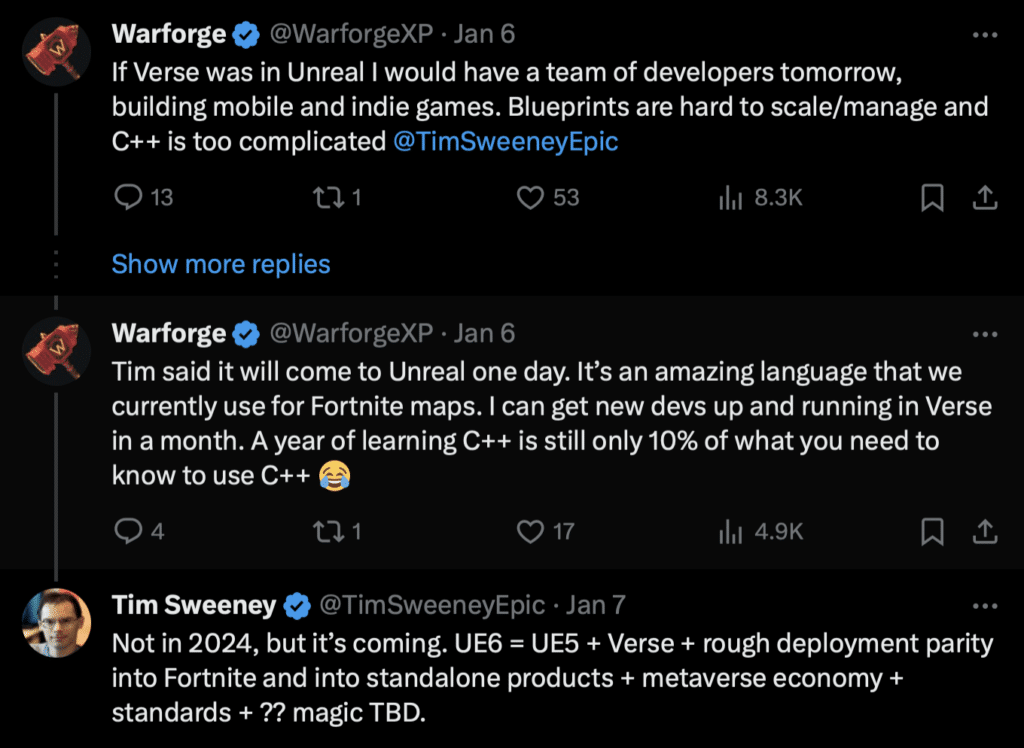Open more options on Warforge's second tweet
The image size is (1024, 748).
(x=985, y=332)
